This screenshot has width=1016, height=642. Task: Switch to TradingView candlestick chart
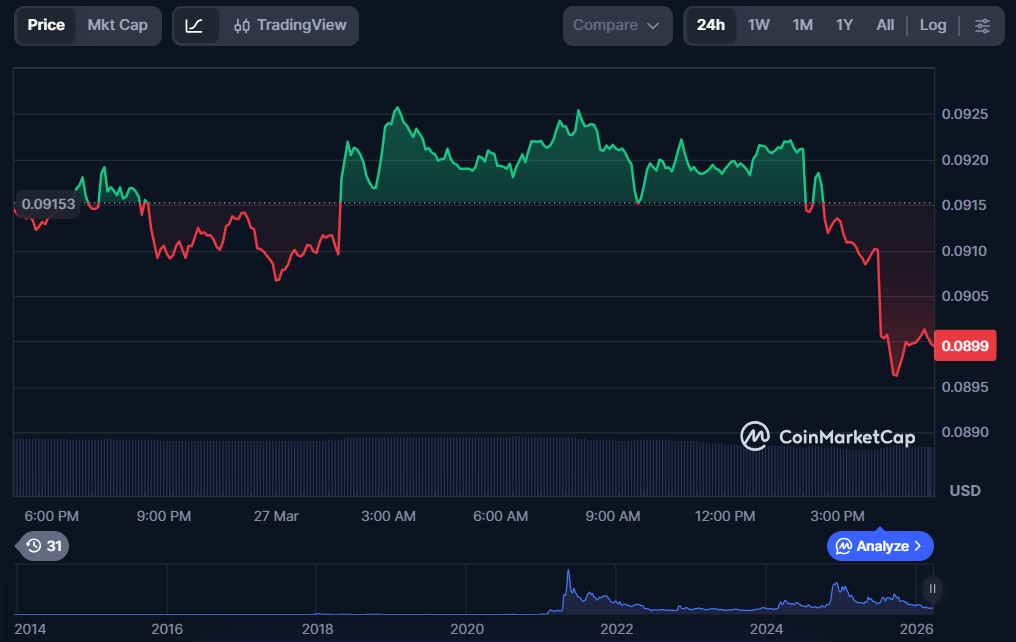pyautogui.click(x=290, y=25)
